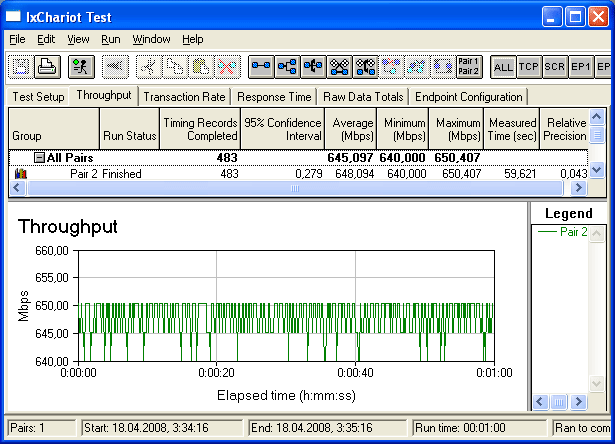The image size is (615, 444).
Task: Click the table's vertical scrollbar up arrow
Action: pos(597,116)
